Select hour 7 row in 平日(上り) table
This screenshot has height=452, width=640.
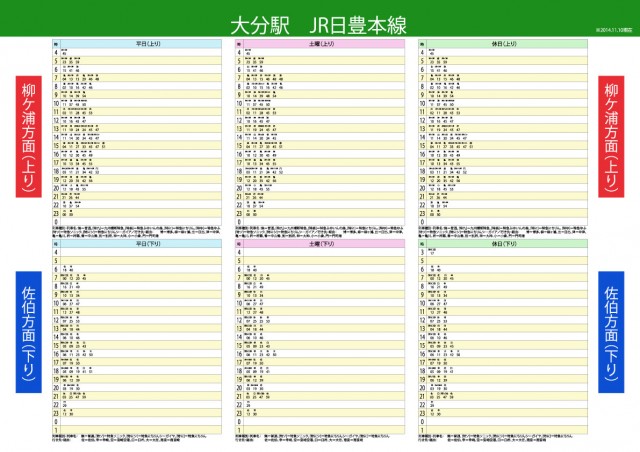coord(137,78)
